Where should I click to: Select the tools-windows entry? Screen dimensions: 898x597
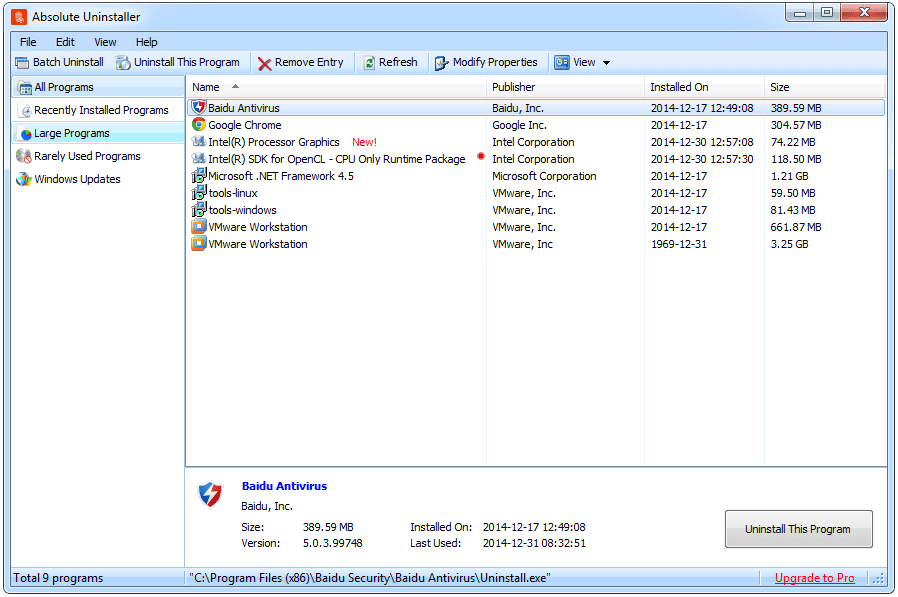(243, 210)
